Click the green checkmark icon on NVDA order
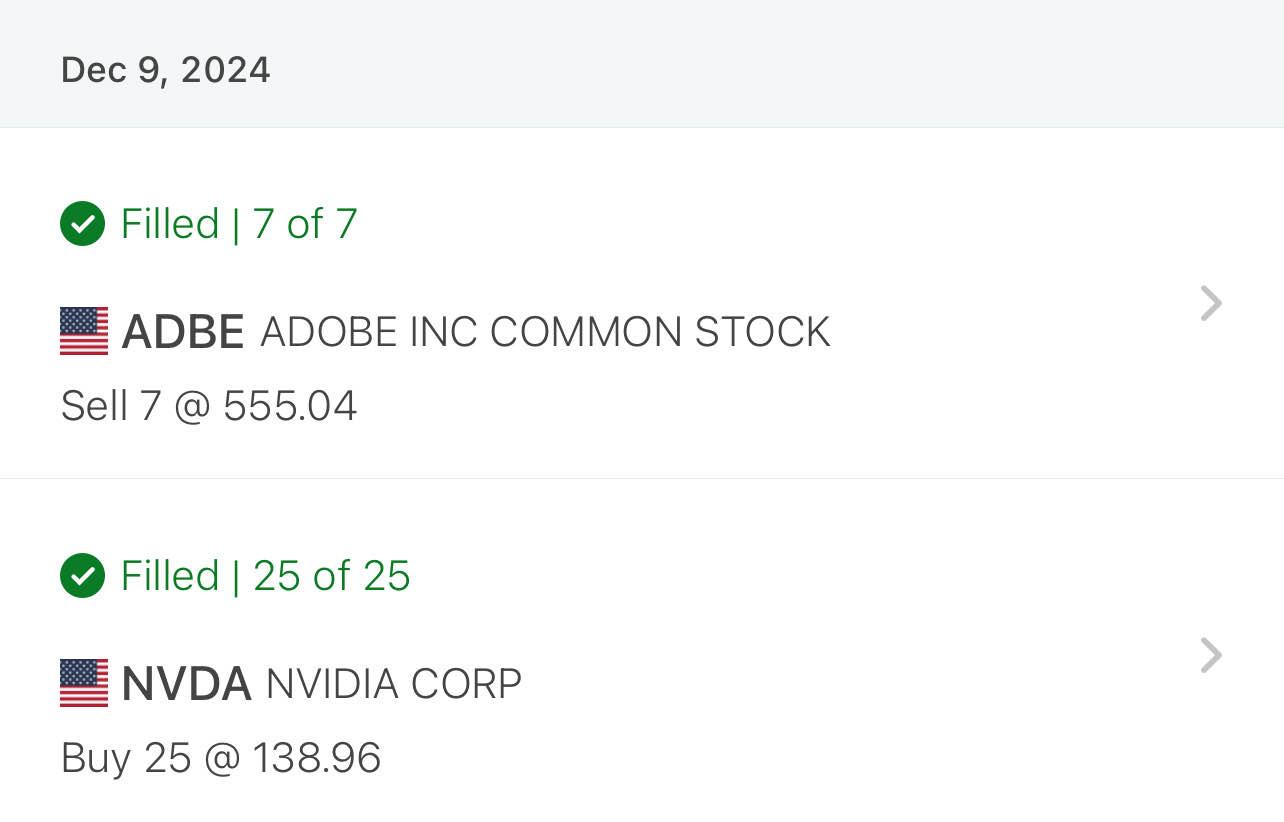The width and height of the screenshot is (1284, 822). click(83, 576)
